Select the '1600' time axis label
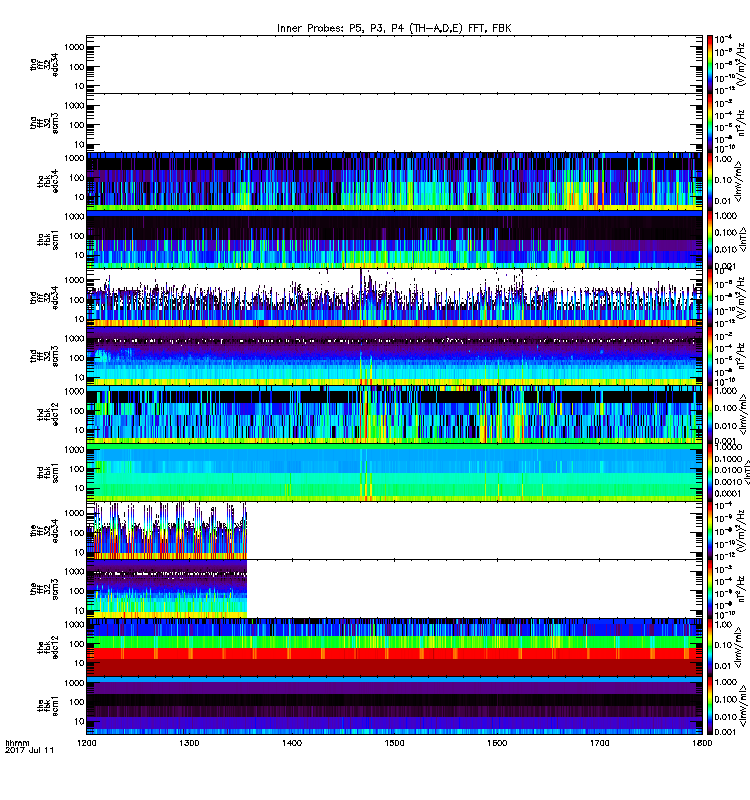The image size is (750, 800). 497,743
